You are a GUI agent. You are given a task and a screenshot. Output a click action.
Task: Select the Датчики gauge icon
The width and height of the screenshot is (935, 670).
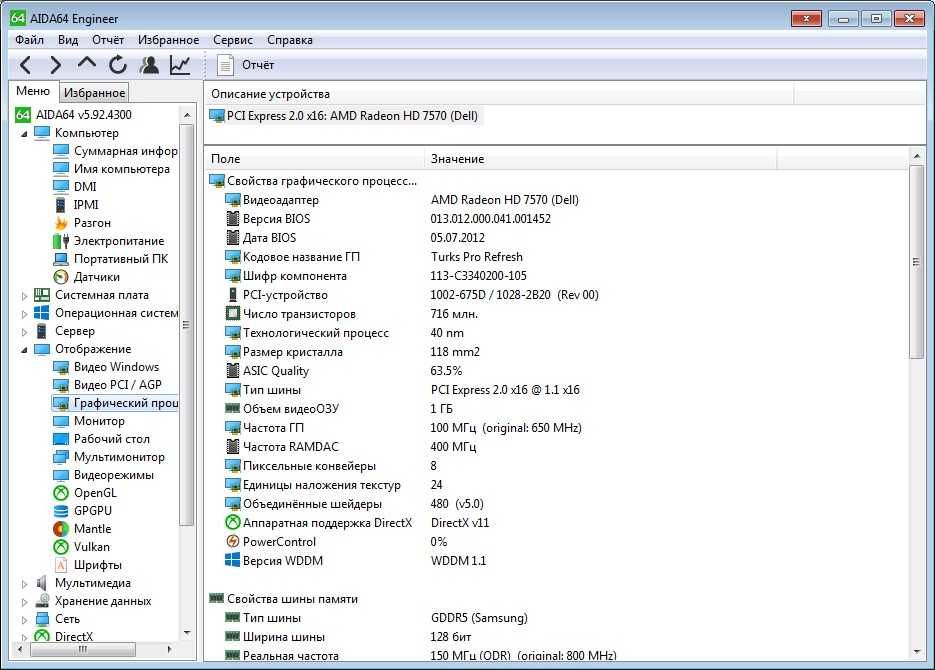(61, 277)
